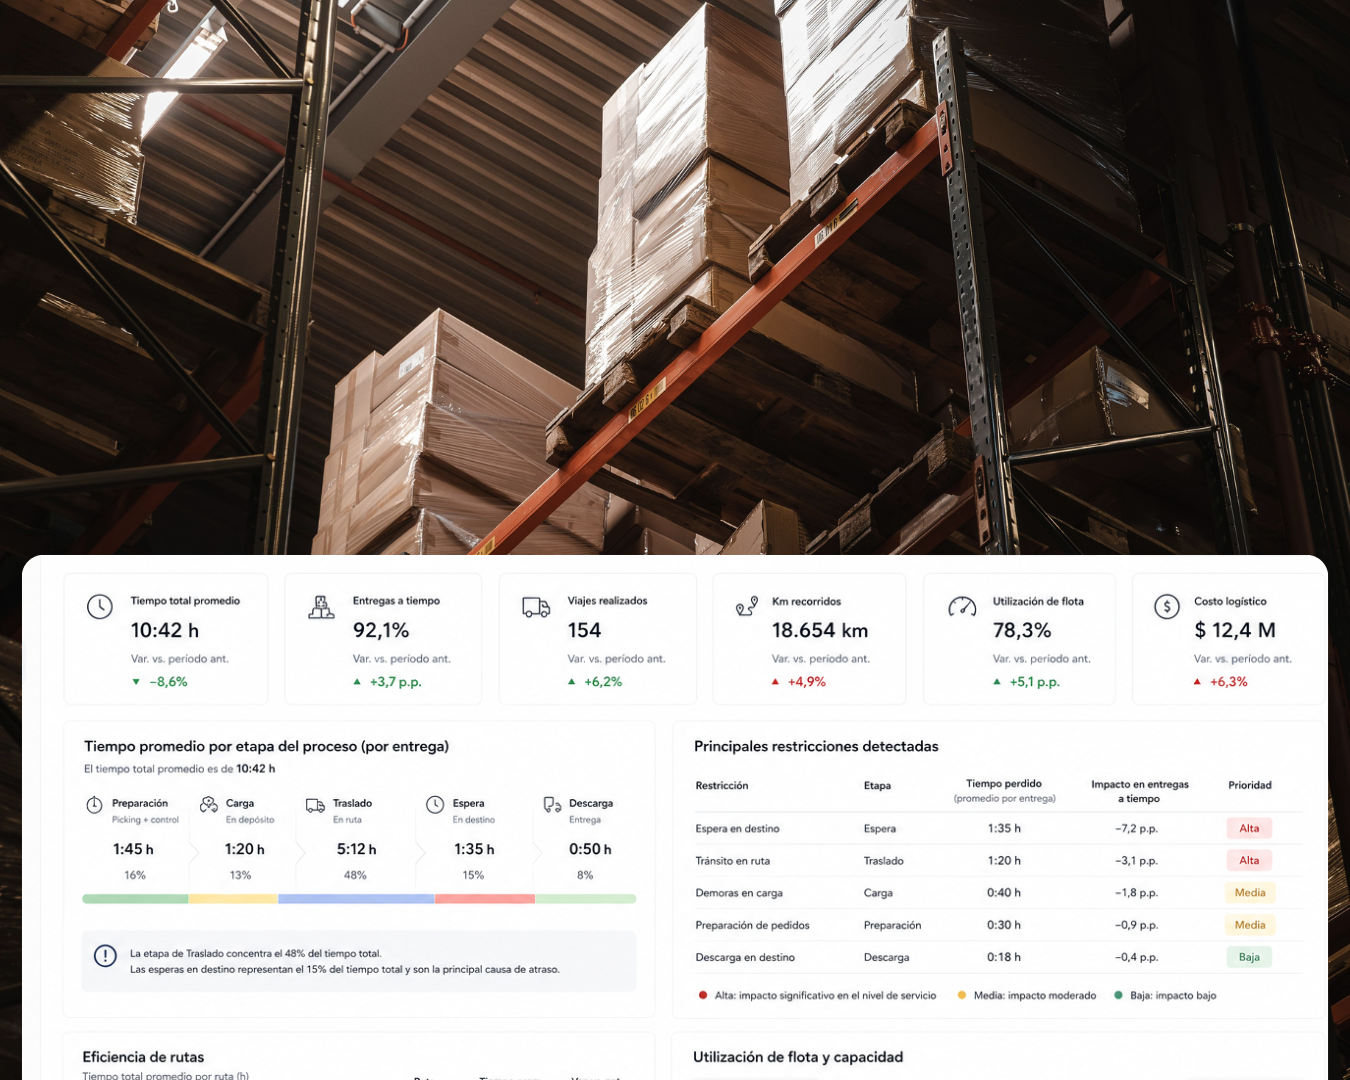Click the green legend dot for Baja impact

pyautogui.click(x=1118, y=995)
